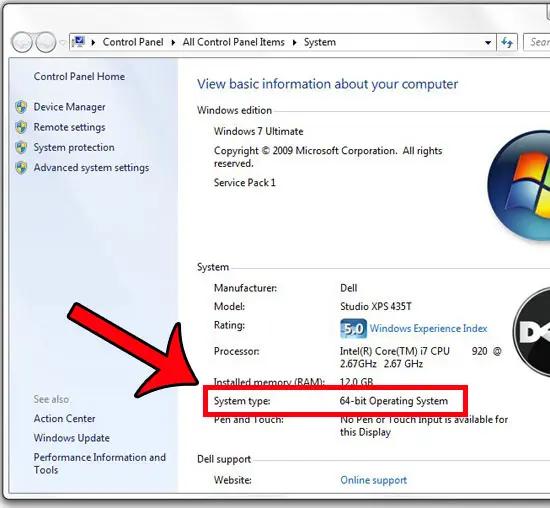Open Windows Update link
The width and height of the screenshot is (550, 508).
[72, 438]
